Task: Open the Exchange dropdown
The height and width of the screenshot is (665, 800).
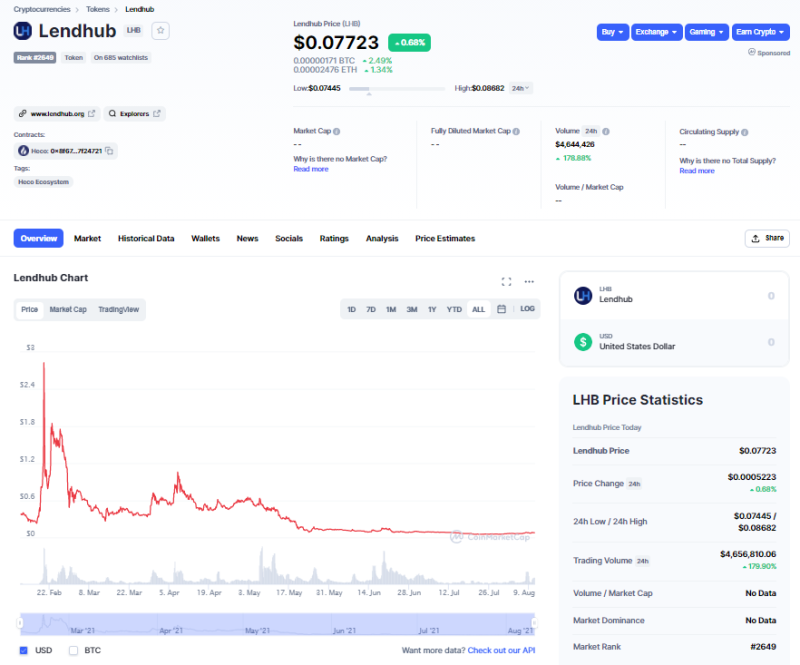Action: click(656, 31)
